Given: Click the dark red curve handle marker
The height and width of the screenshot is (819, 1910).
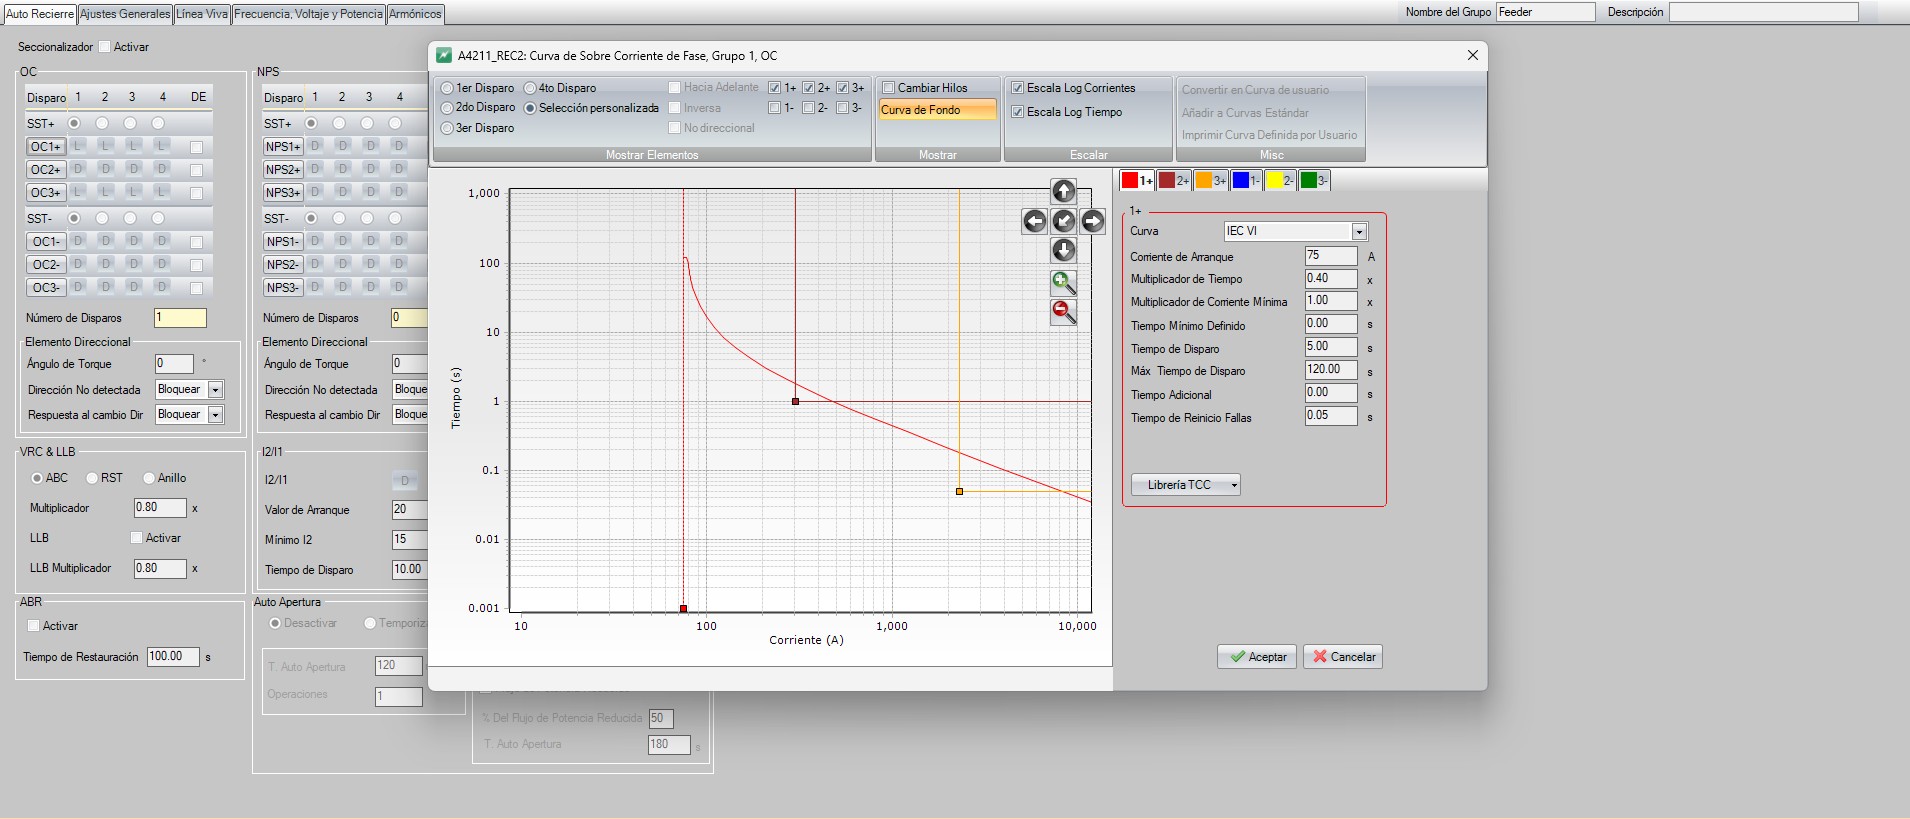Looking at the screenshot, I should point(795,401).
